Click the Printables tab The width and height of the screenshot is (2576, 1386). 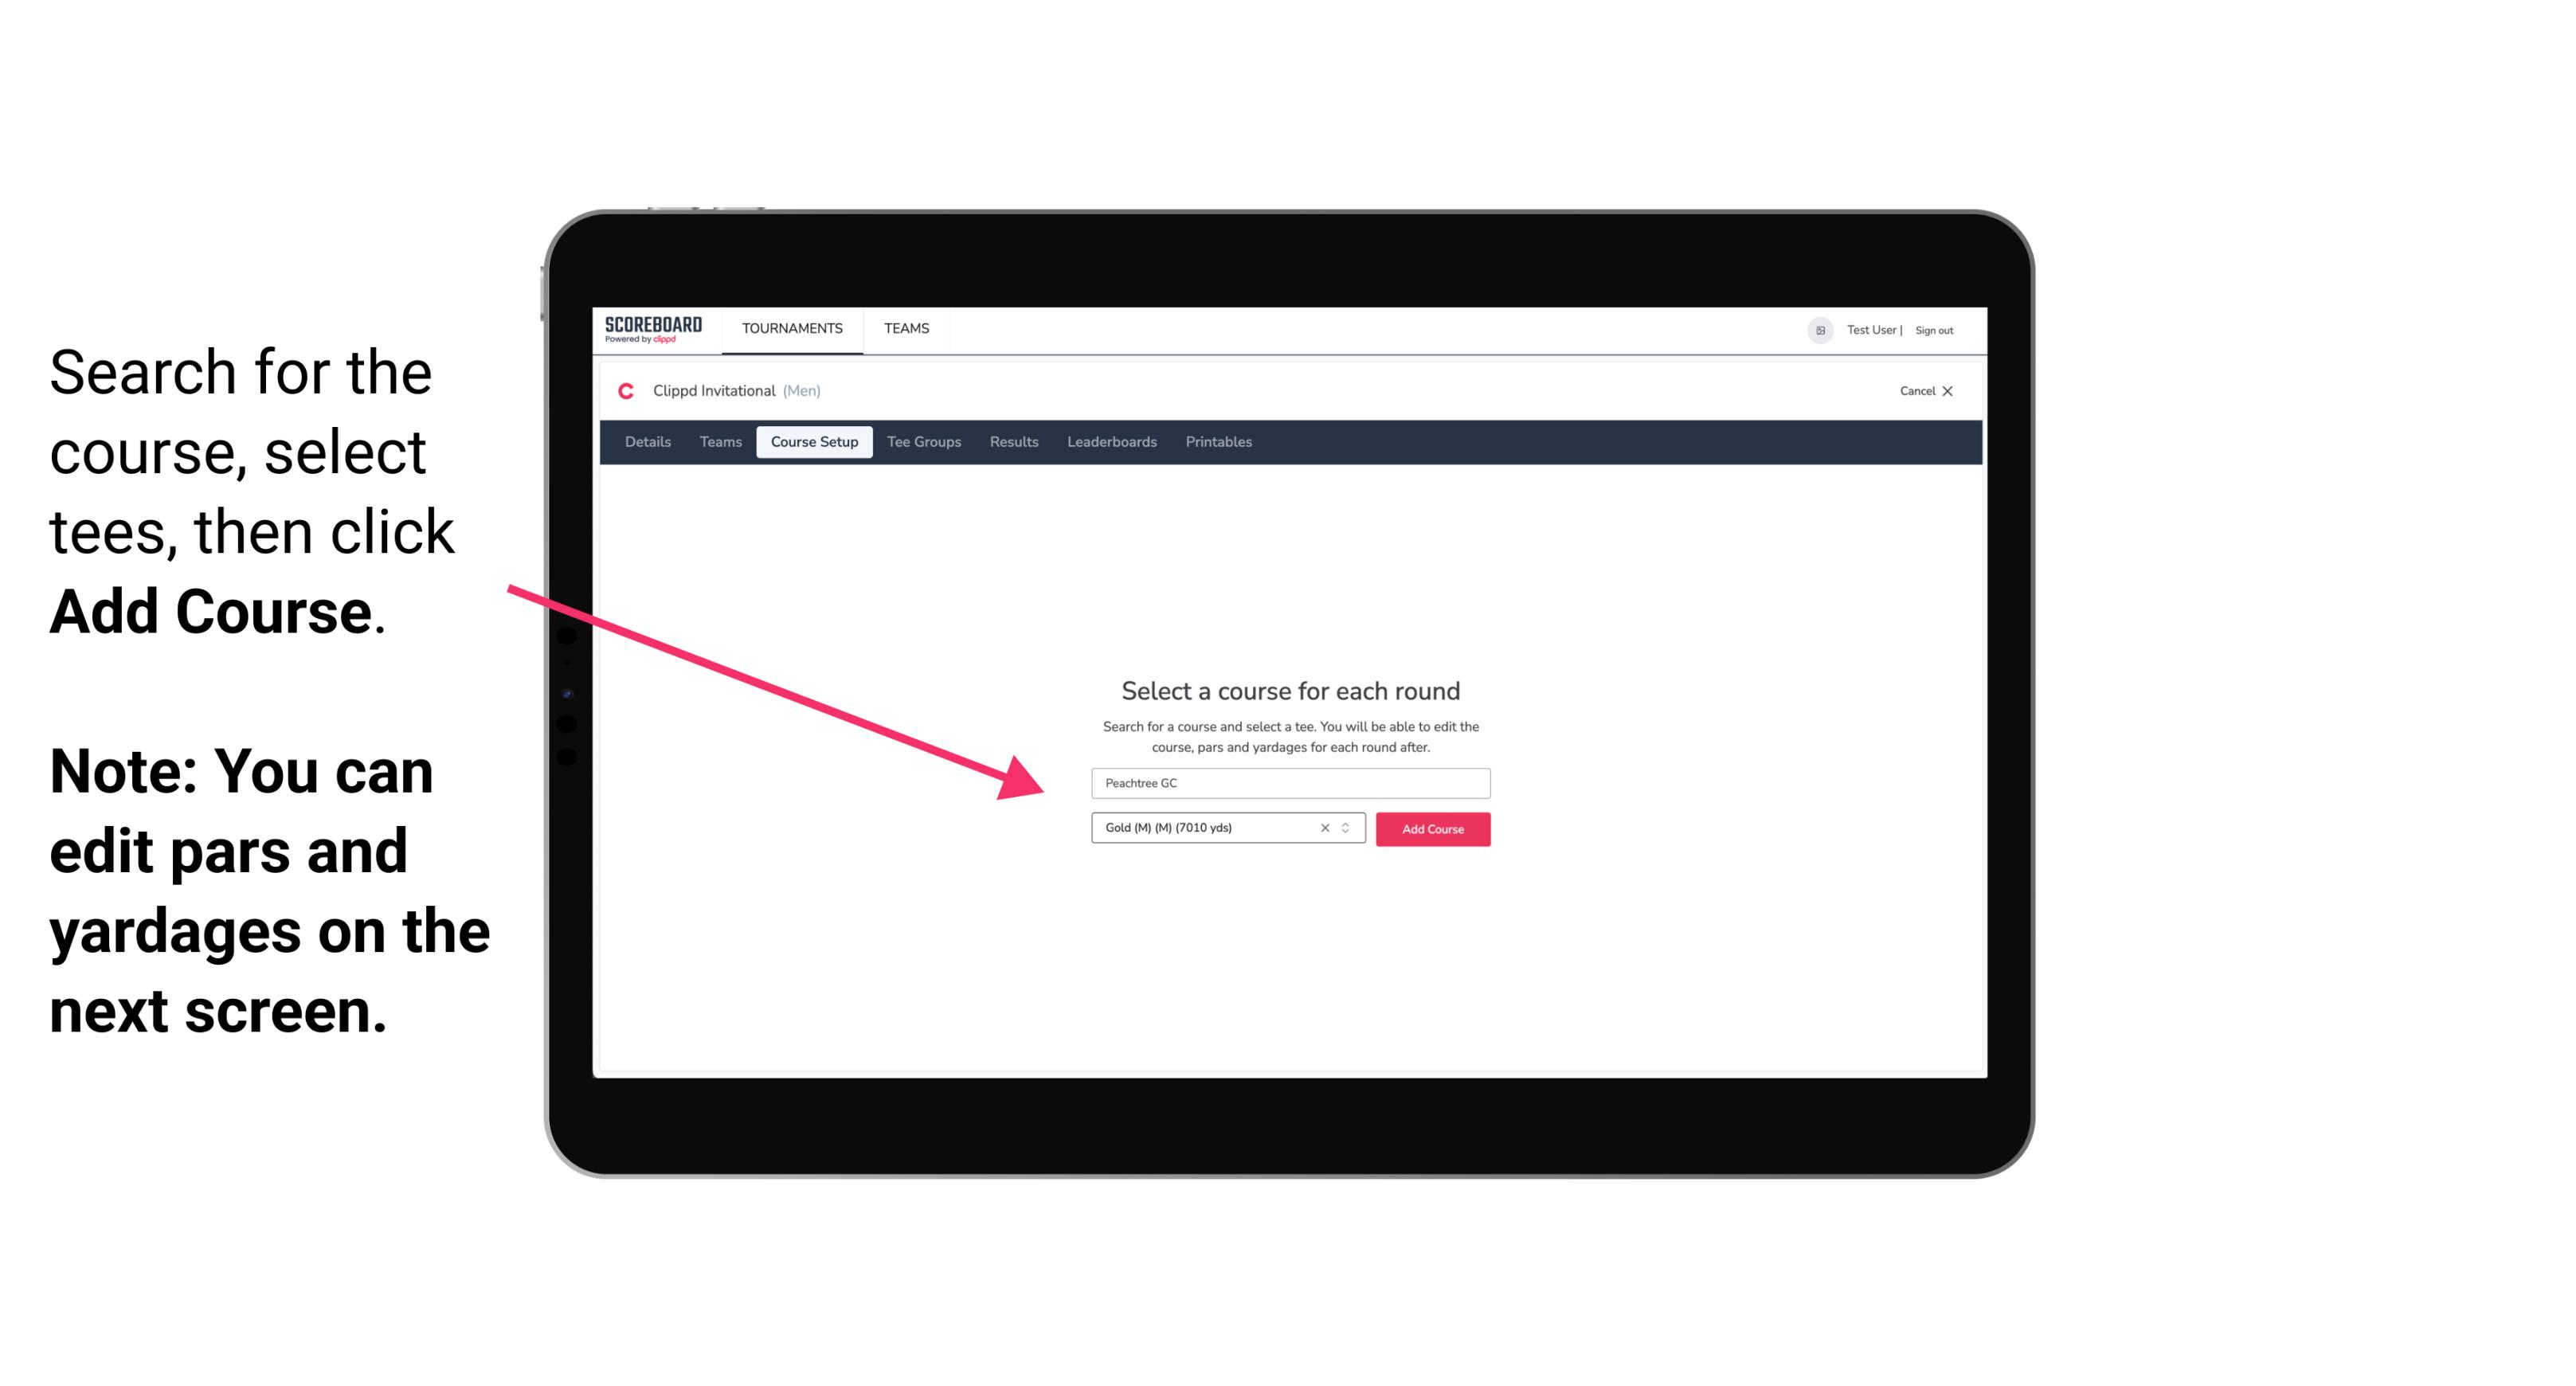[x=1219, y=442]
